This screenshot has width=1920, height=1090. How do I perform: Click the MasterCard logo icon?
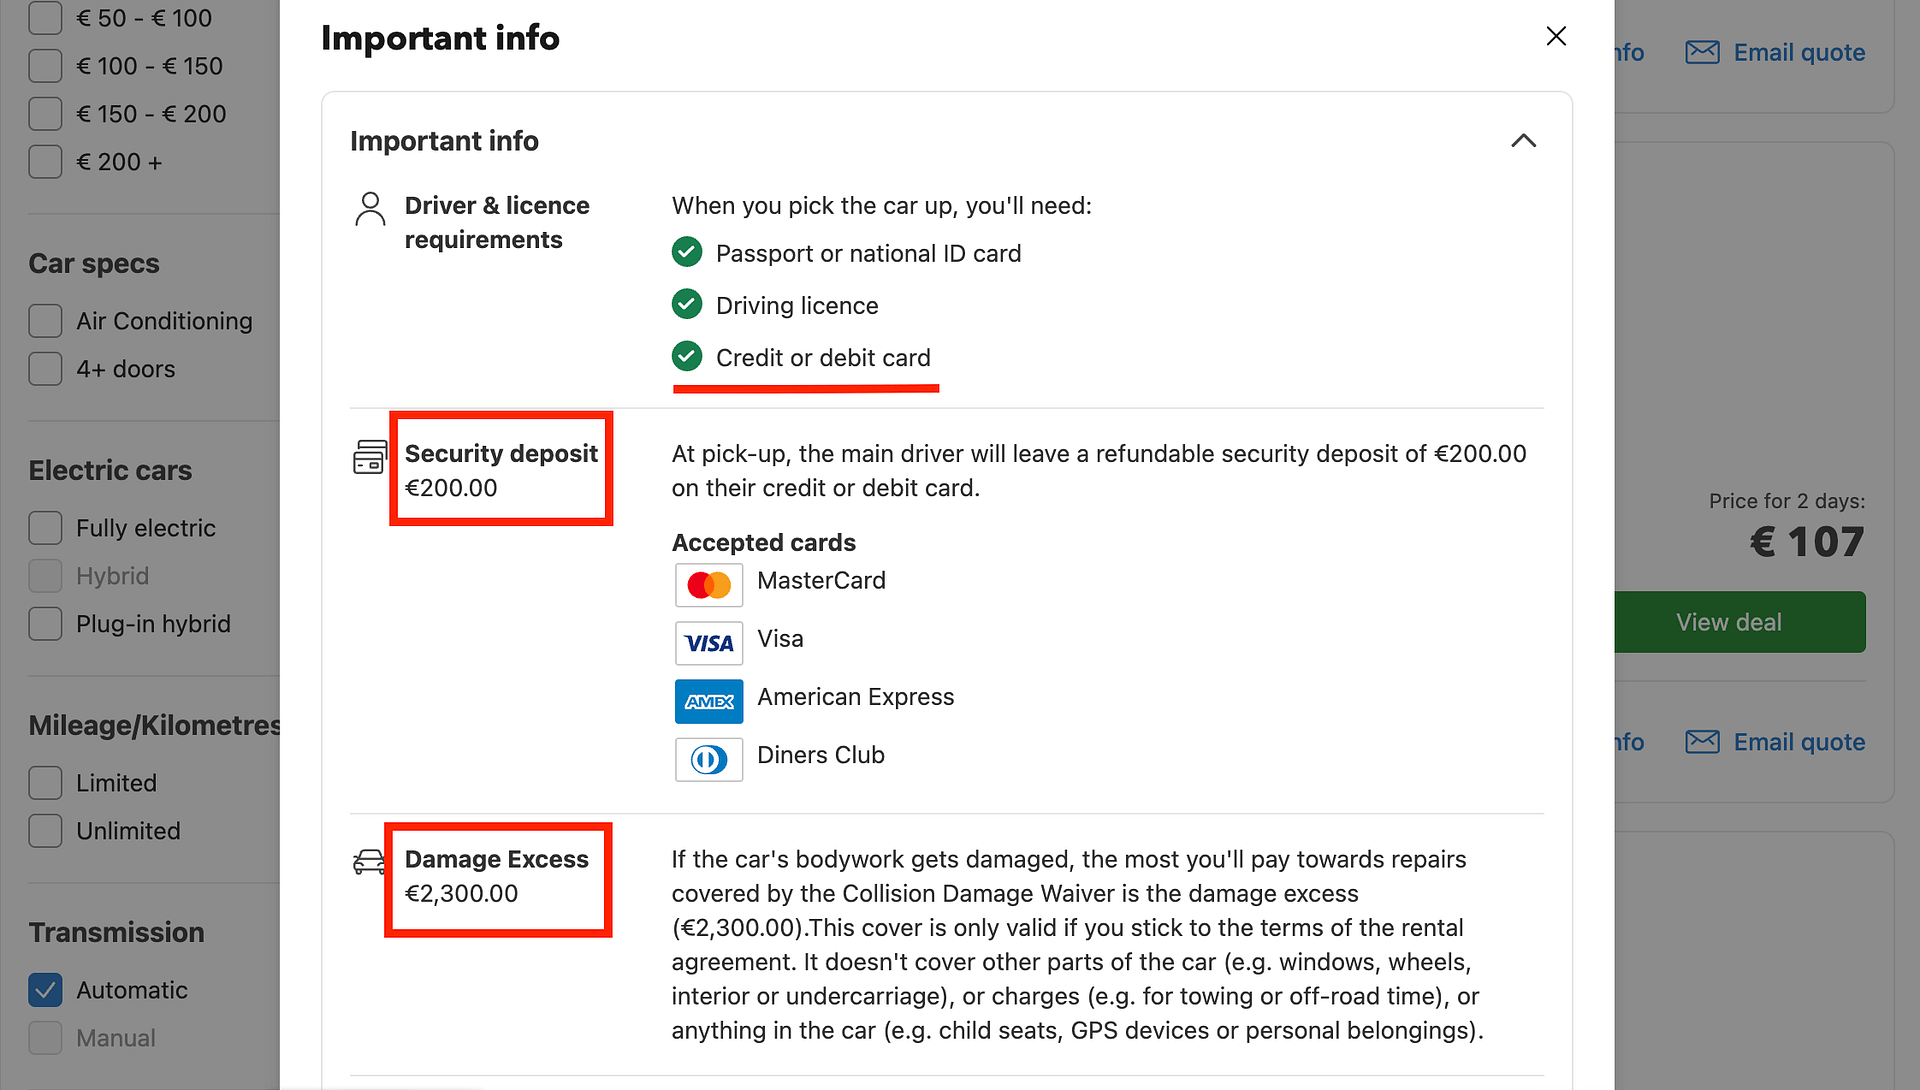(x=709, y=585)
